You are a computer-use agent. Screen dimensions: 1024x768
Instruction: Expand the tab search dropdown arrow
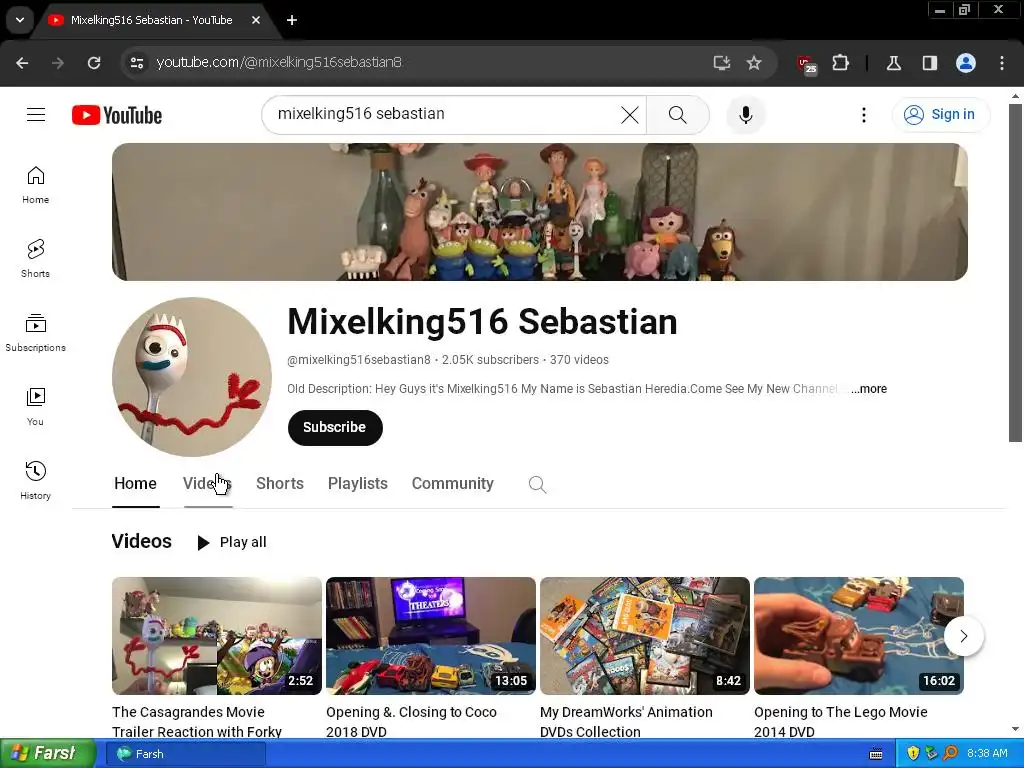20,20
